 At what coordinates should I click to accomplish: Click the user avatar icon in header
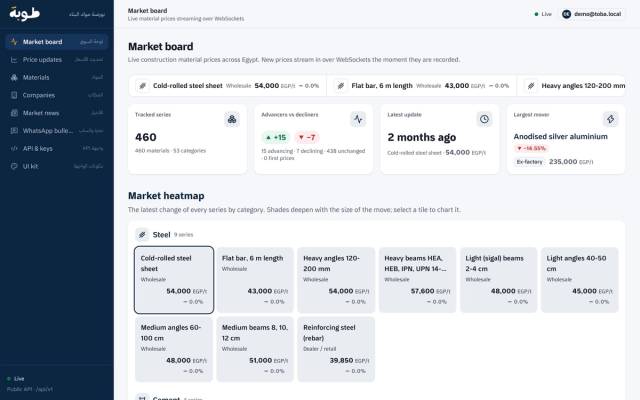click(x=567, y=14)
